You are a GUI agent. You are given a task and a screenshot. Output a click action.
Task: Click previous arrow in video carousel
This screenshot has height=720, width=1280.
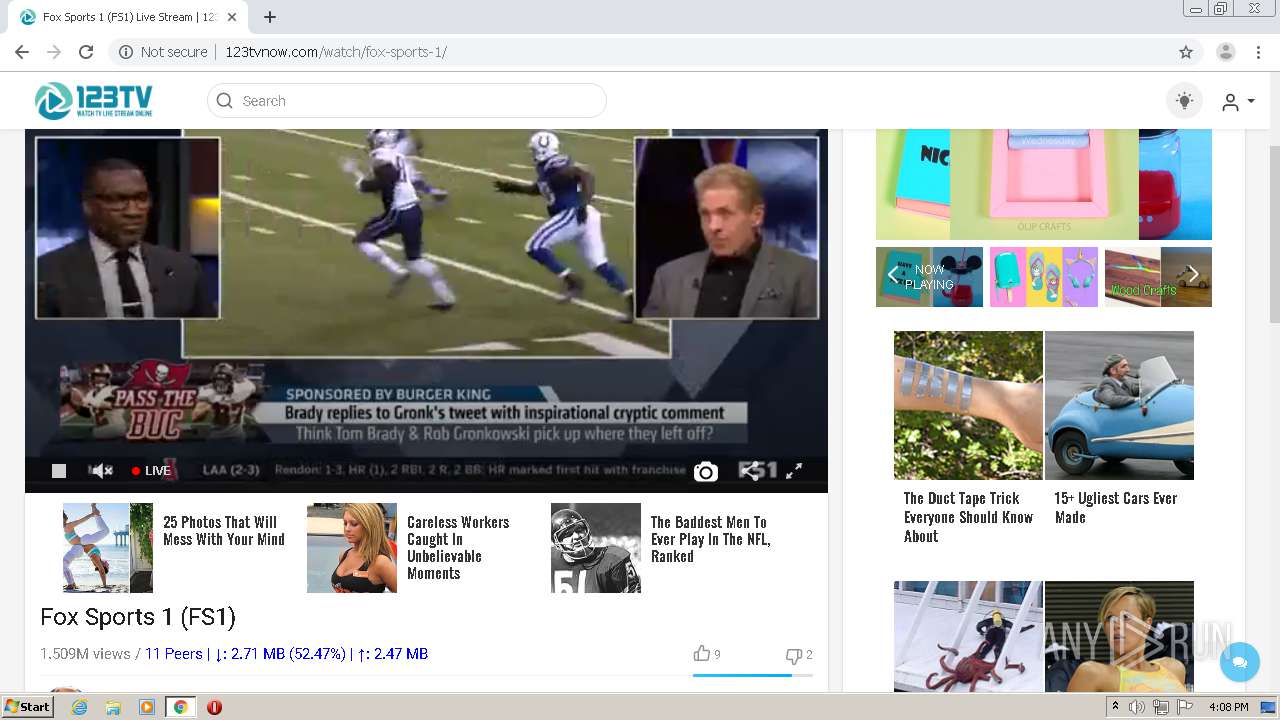[893, 275]
